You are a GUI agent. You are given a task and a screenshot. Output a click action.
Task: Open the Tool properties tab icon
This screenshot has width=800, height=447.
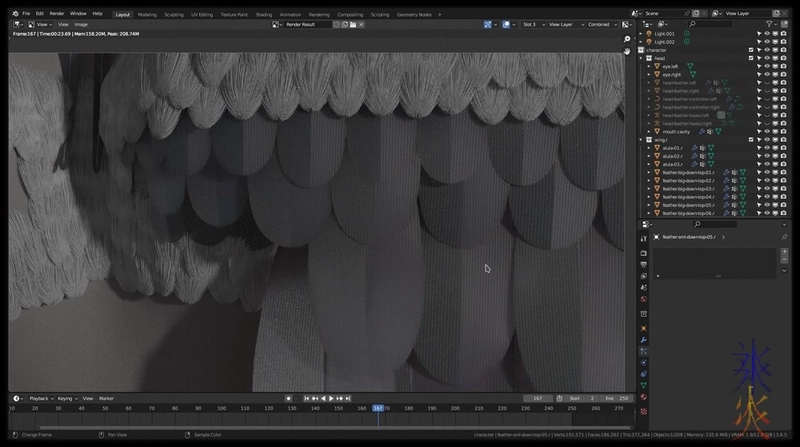point(643,239)
